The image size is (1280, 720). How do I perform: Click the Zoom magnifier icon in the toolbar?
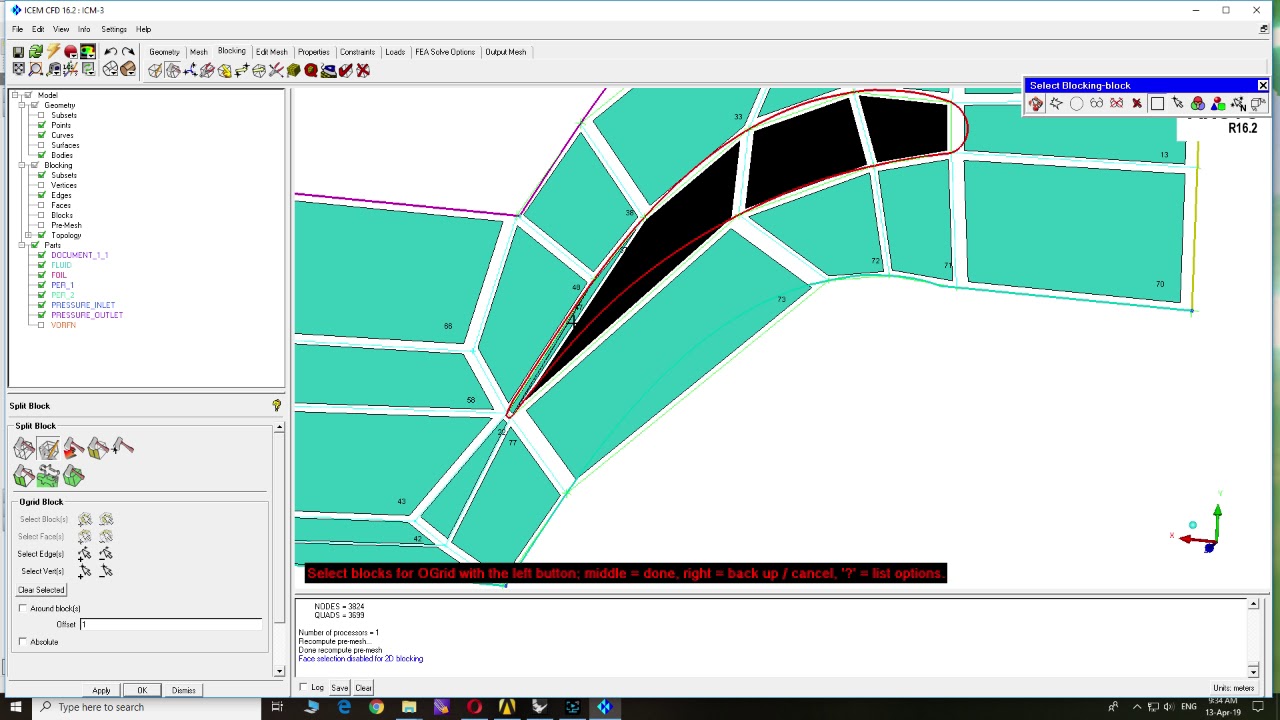tap(36, 69)
